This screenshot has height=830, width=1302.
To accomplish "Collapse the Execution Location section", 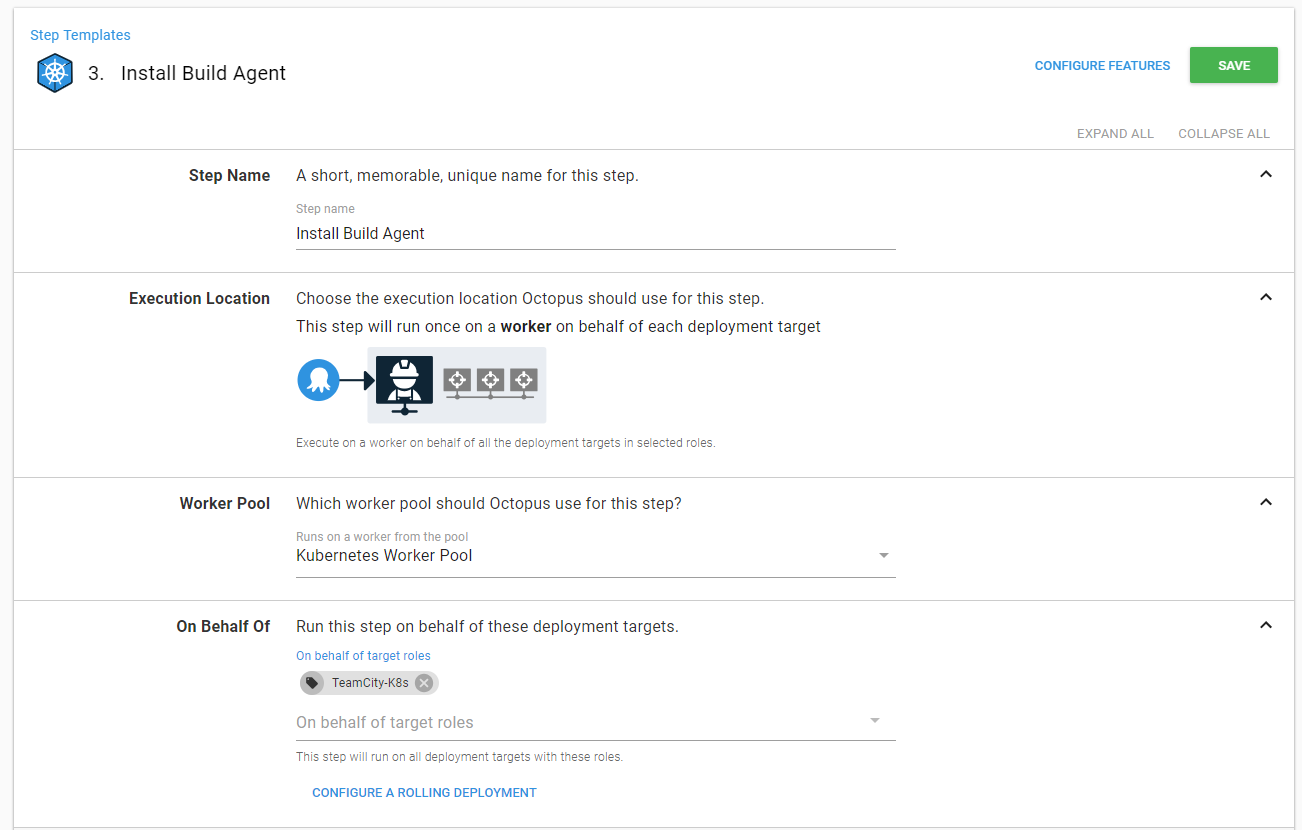I will click(x=1265, y=297).
